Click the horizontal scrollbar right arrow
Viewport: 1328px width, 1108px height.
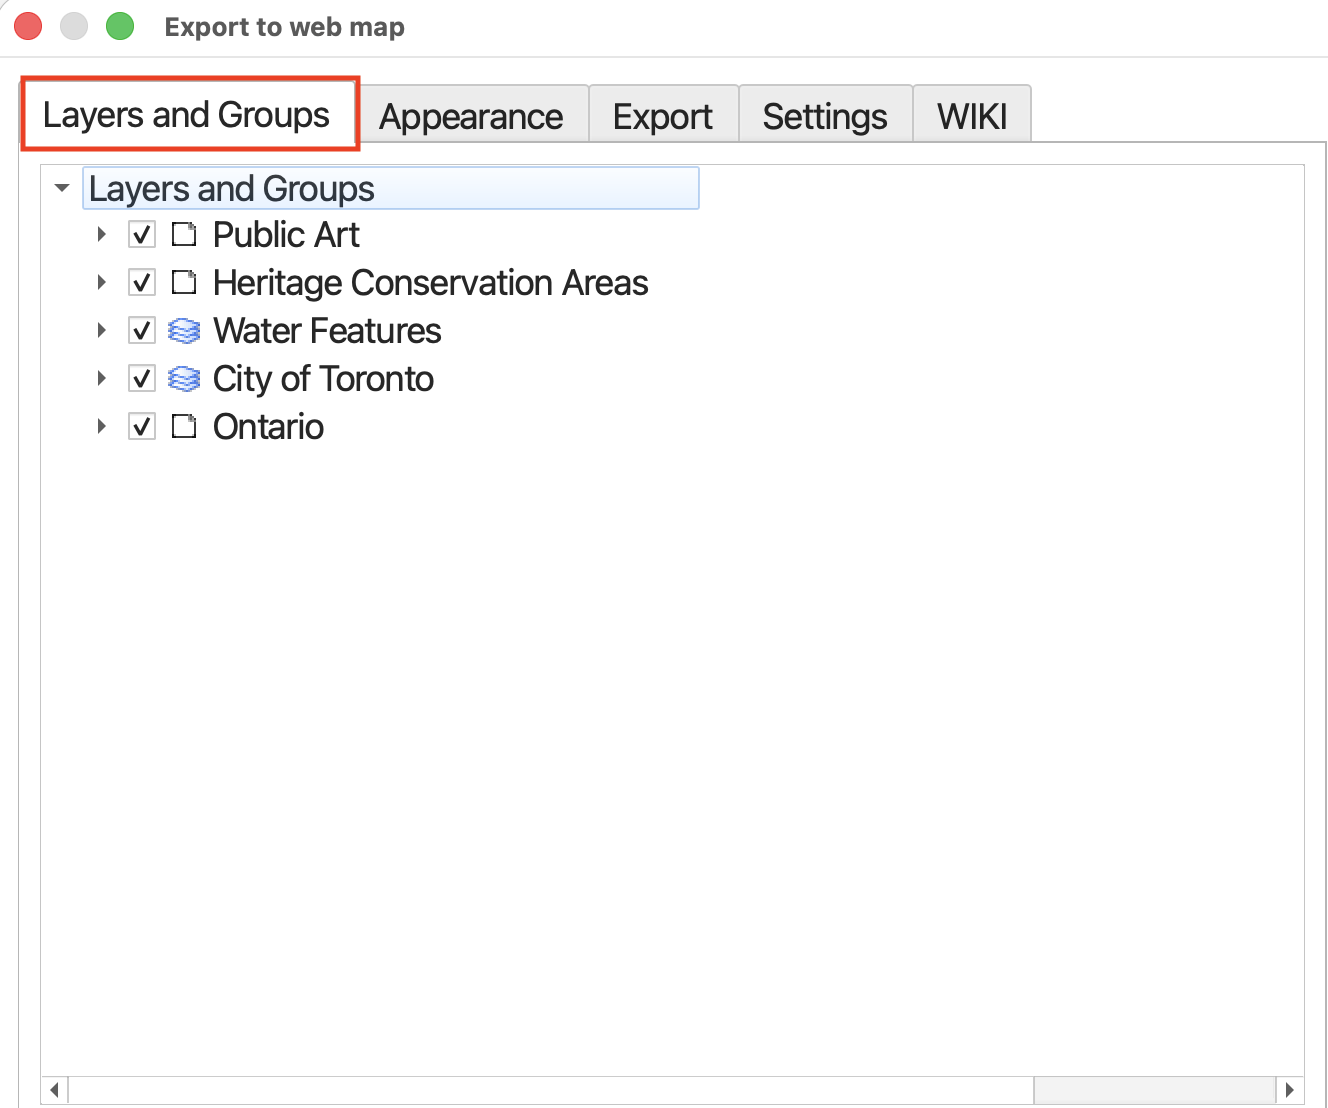(1290, 1089)
